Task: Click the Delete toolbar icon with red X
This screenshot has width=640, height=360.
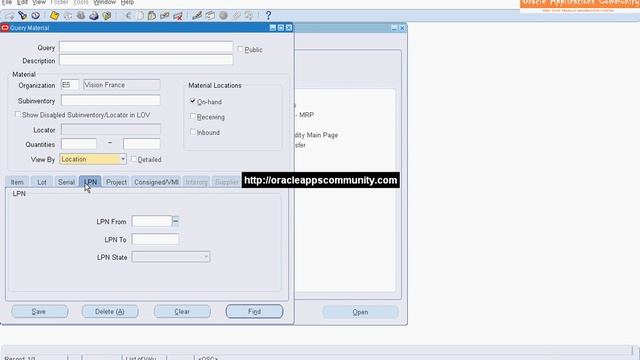Action: [178, 16]
